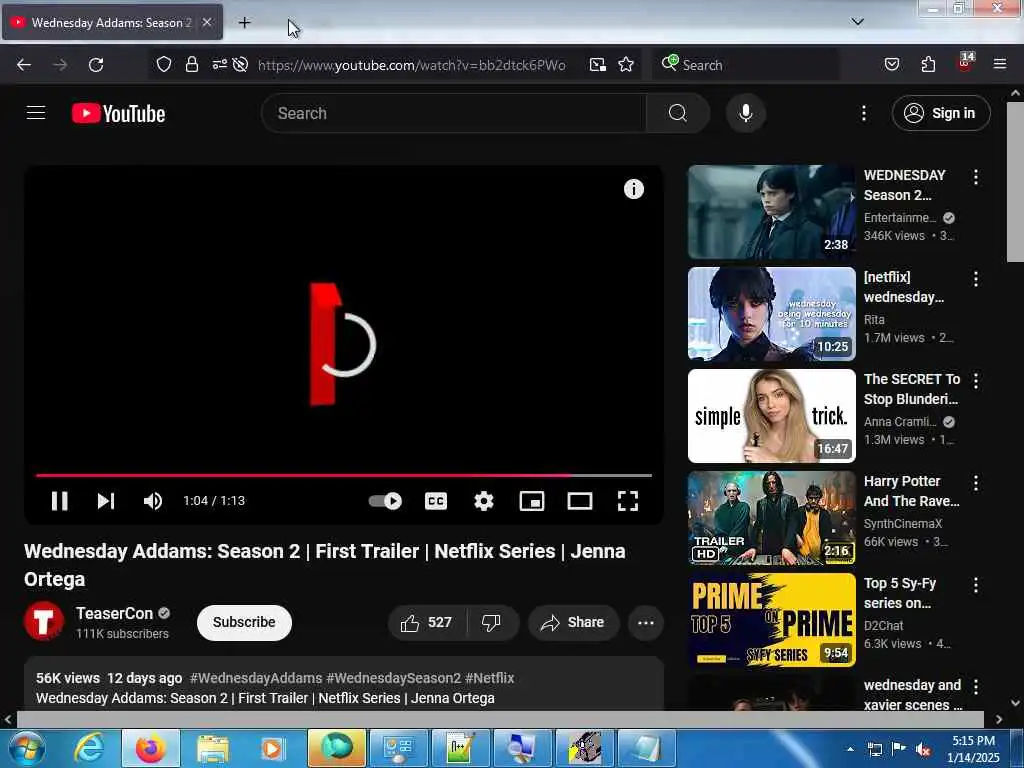Enter fullscreen mode on player
Viewport: 1024px width, 768px height.
628,501
